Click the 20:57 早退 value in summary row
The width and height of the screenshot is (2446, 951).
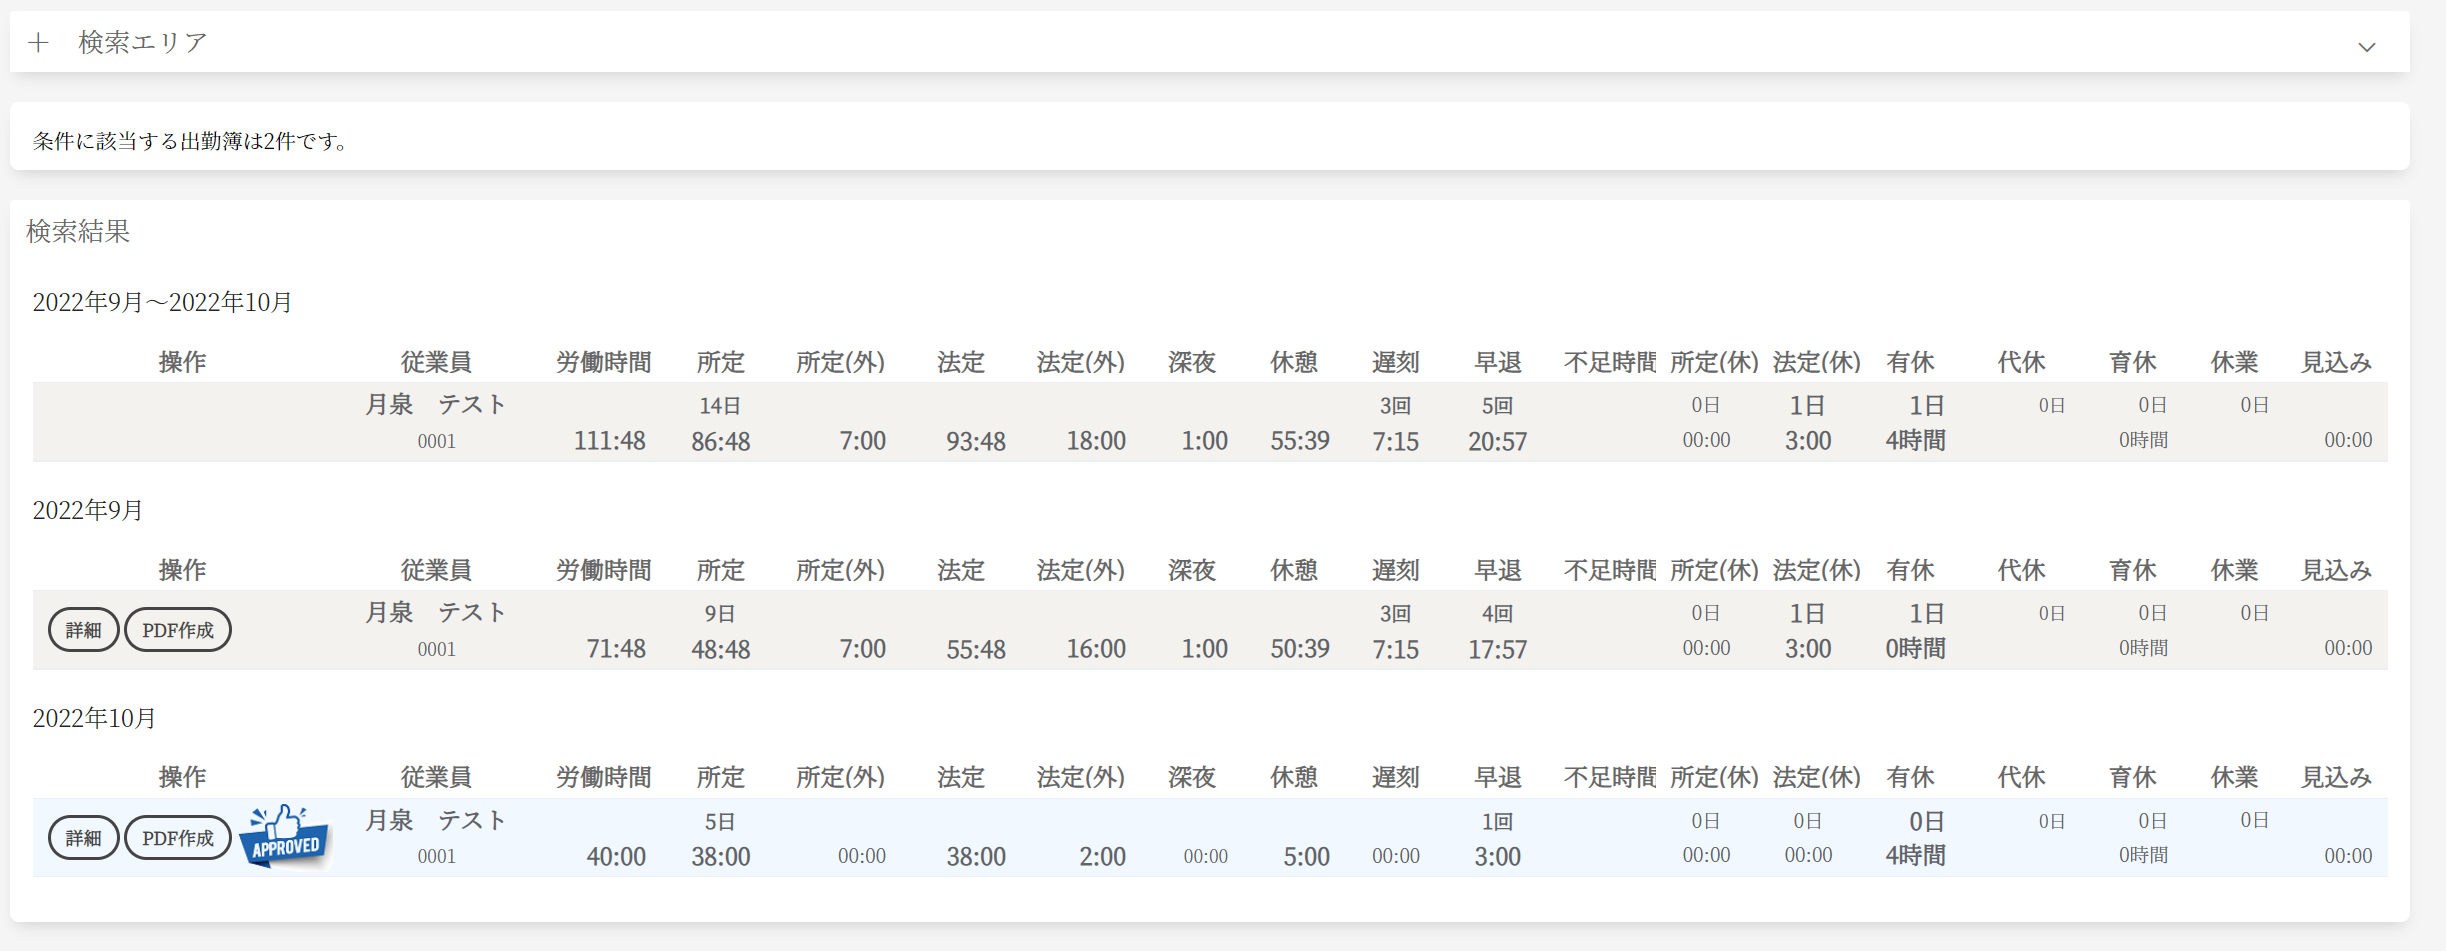1497,441
